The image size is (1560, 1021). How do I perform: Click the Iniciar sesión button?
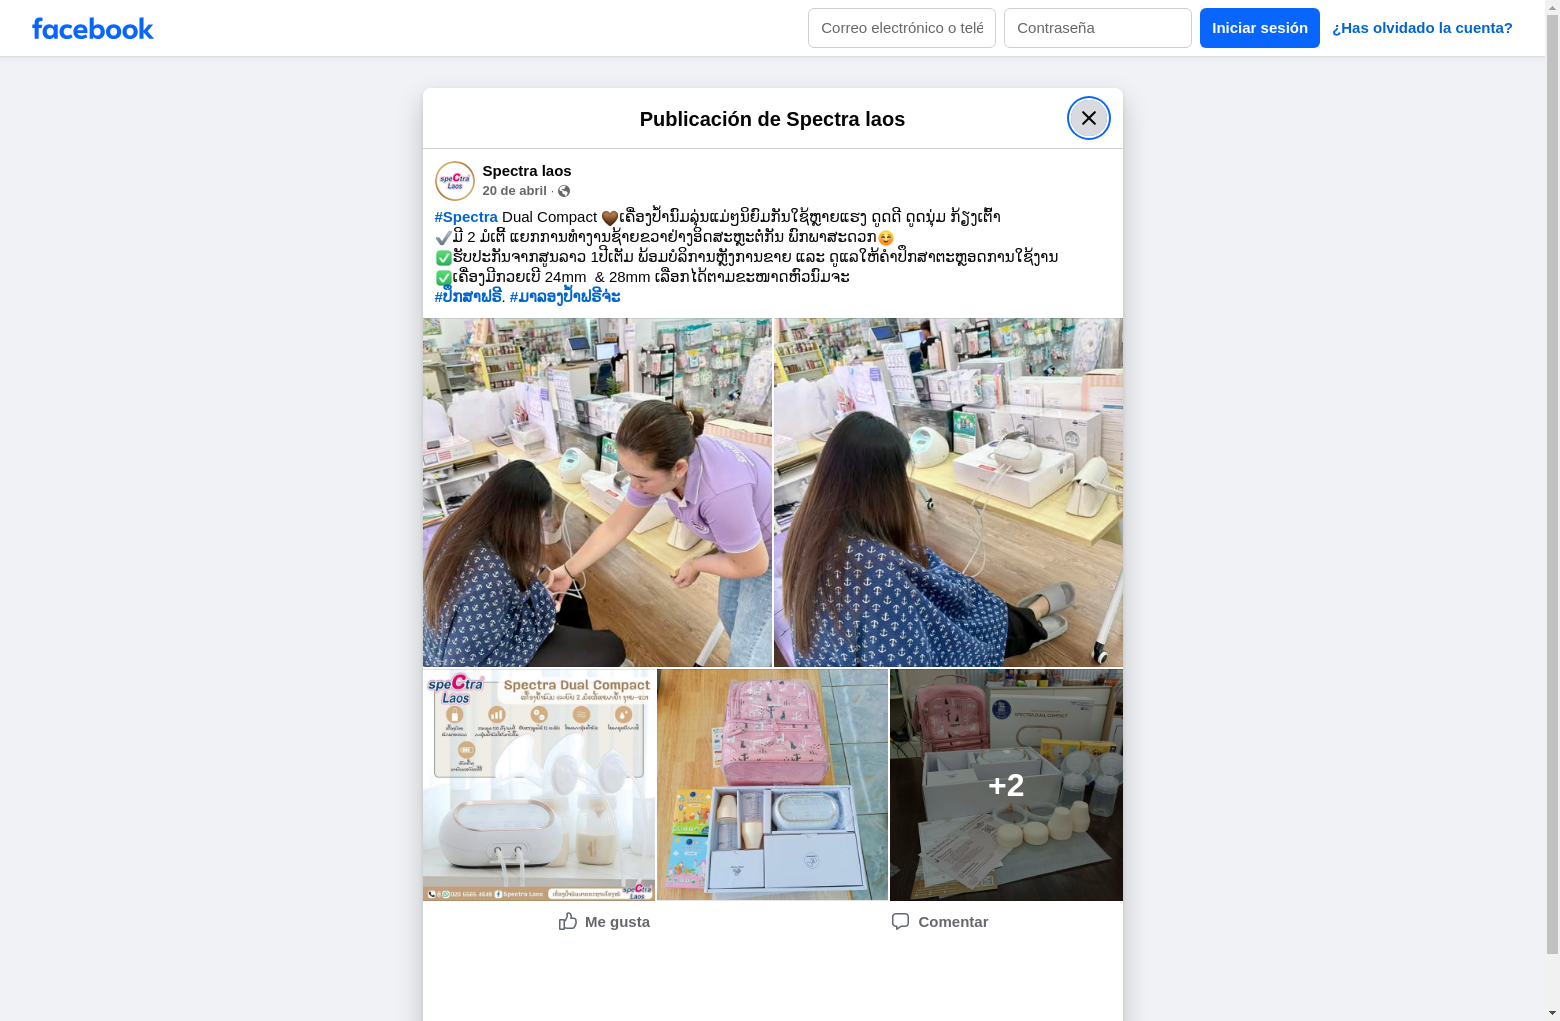(1260, 28)
